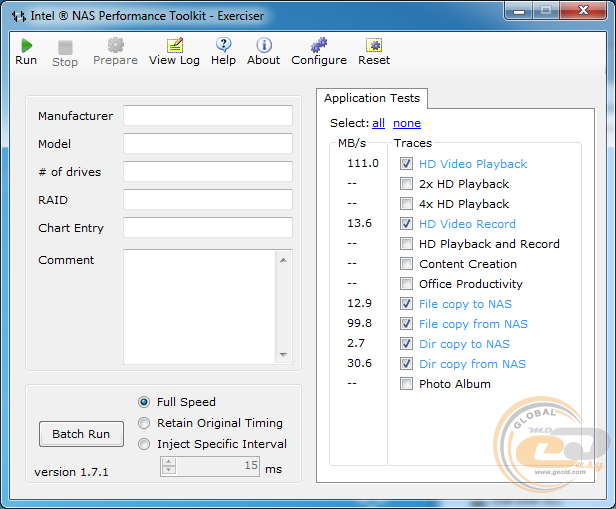Click the Application Tests tab
616x509 pixels.
[x=372, y=98]
